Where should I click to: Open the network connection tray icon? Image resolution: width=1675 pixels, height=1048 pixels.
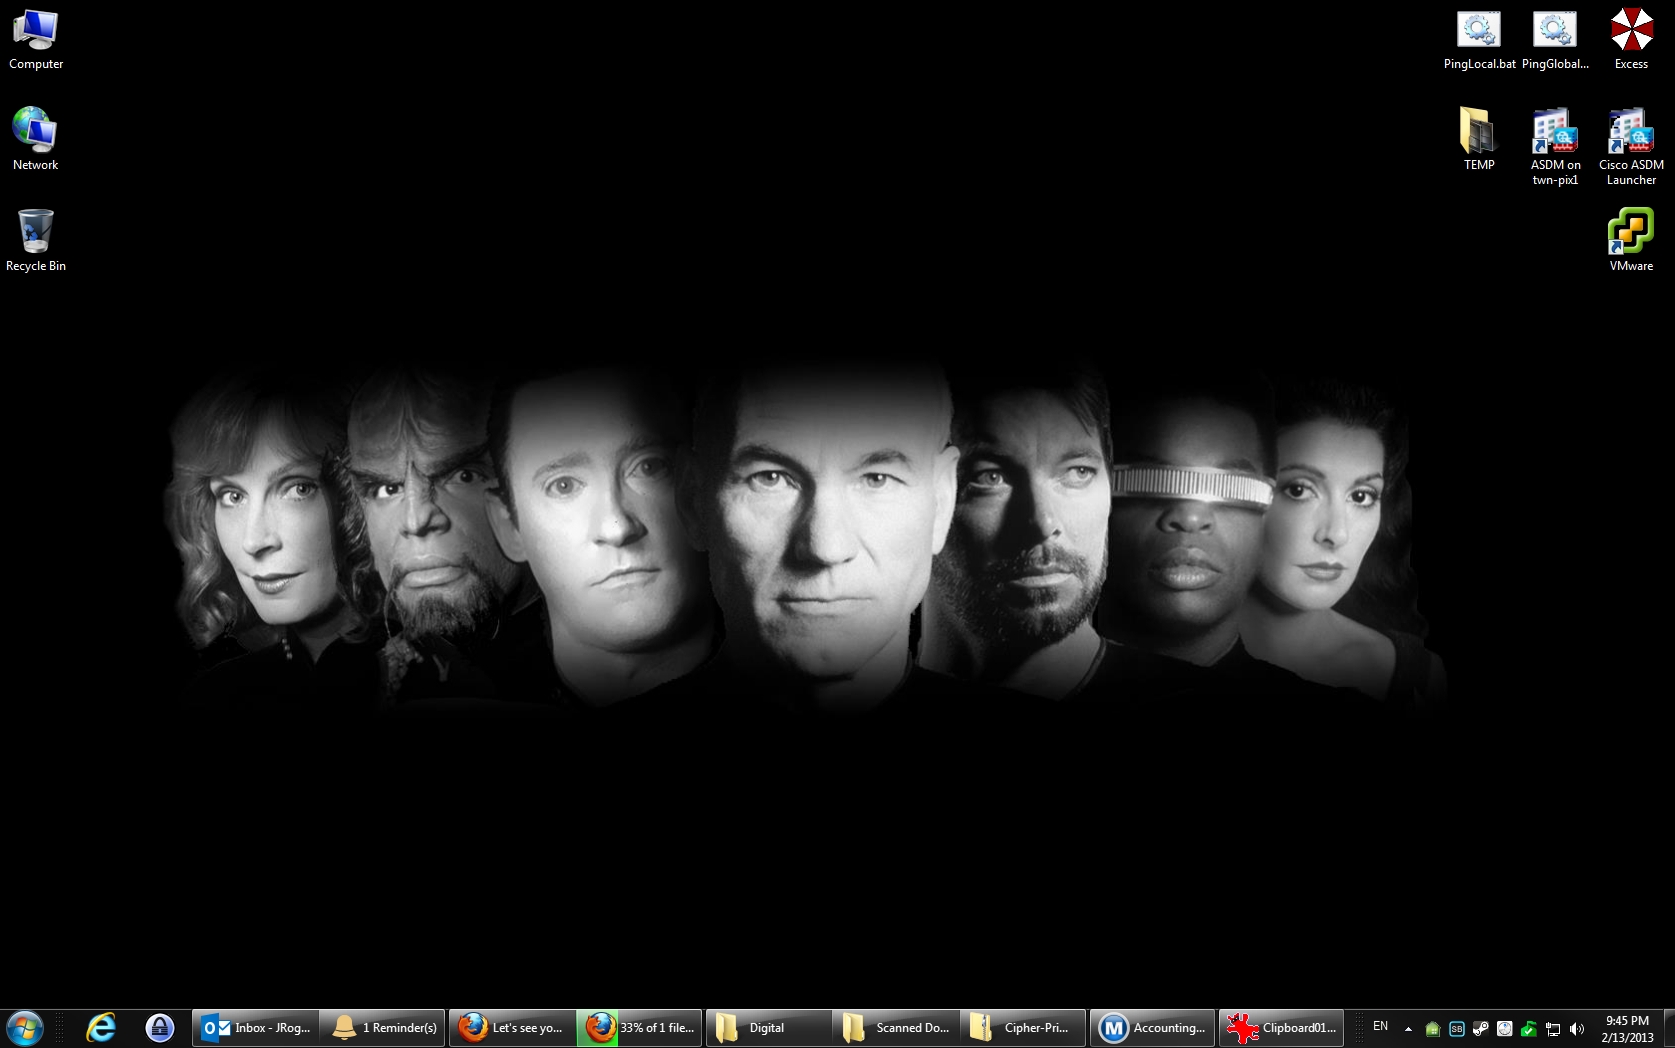[1553, 1029]
